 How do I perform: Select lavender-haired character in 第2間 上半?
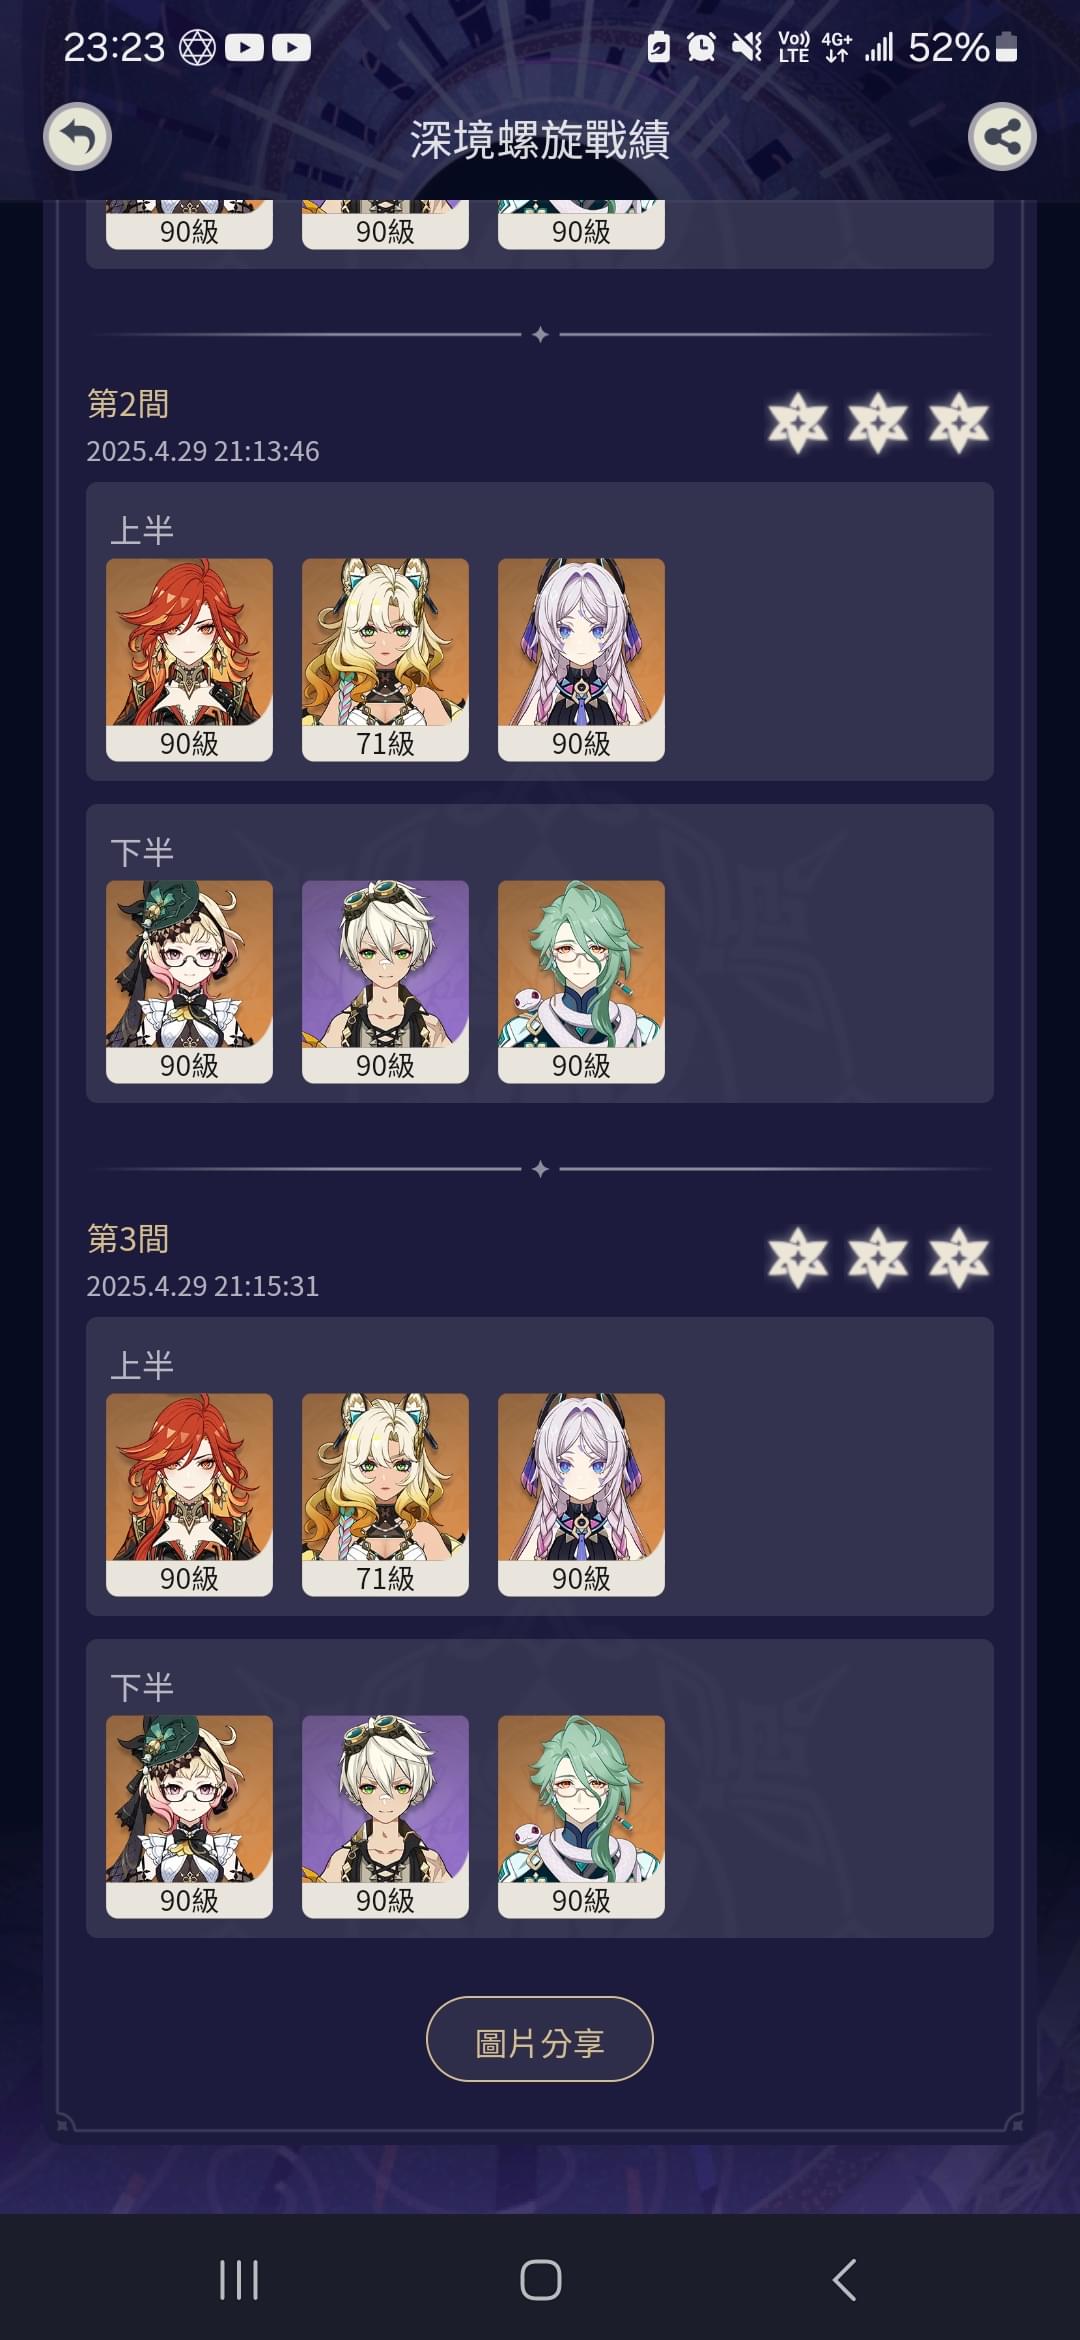coord(581,660)
